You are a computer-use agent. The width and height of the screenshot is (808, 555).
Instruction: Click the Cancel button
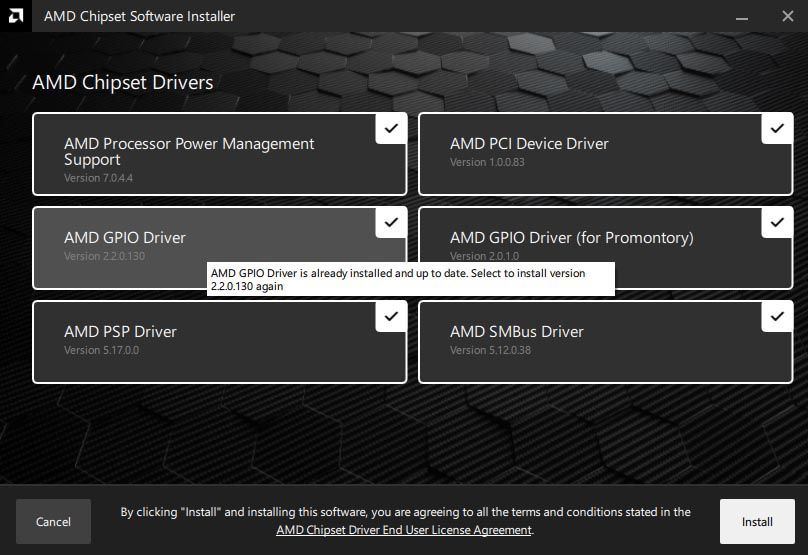coord(53,522)
